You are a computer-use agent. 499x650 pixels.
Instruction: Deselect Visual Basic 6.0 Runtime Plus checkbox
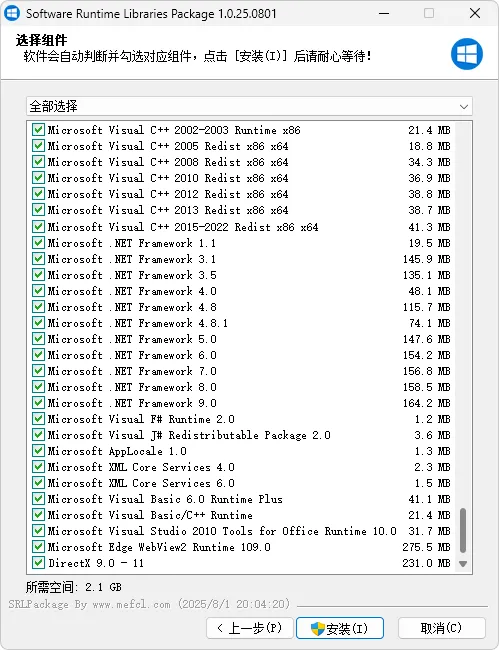pyautogui.click(x=38, y=499)
